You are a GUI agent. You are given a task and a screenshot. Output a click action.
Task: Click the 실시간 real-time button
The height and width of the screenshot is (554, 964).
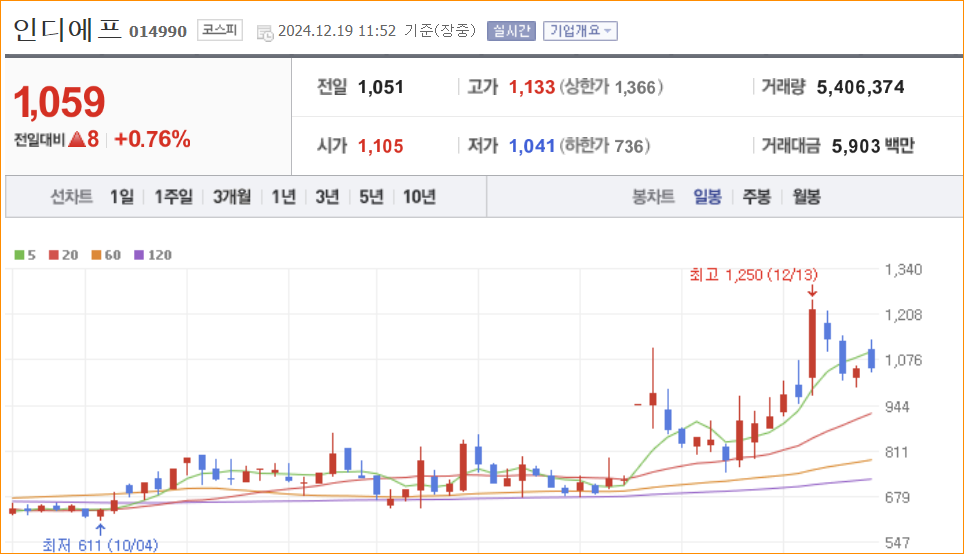coord(511,31)
